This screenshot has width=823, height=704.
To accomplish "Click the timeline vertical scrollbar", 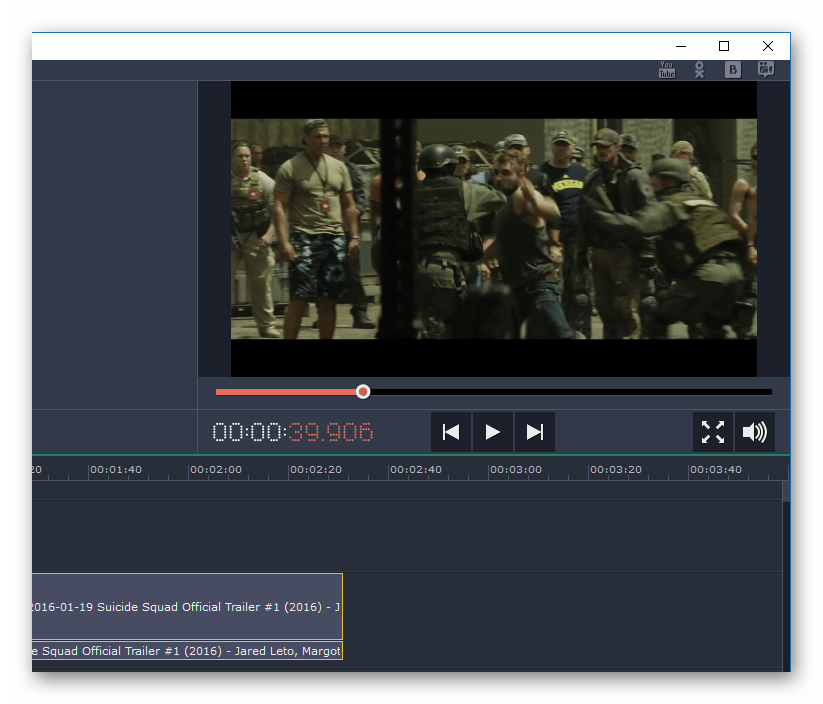I will coord(786,491).
